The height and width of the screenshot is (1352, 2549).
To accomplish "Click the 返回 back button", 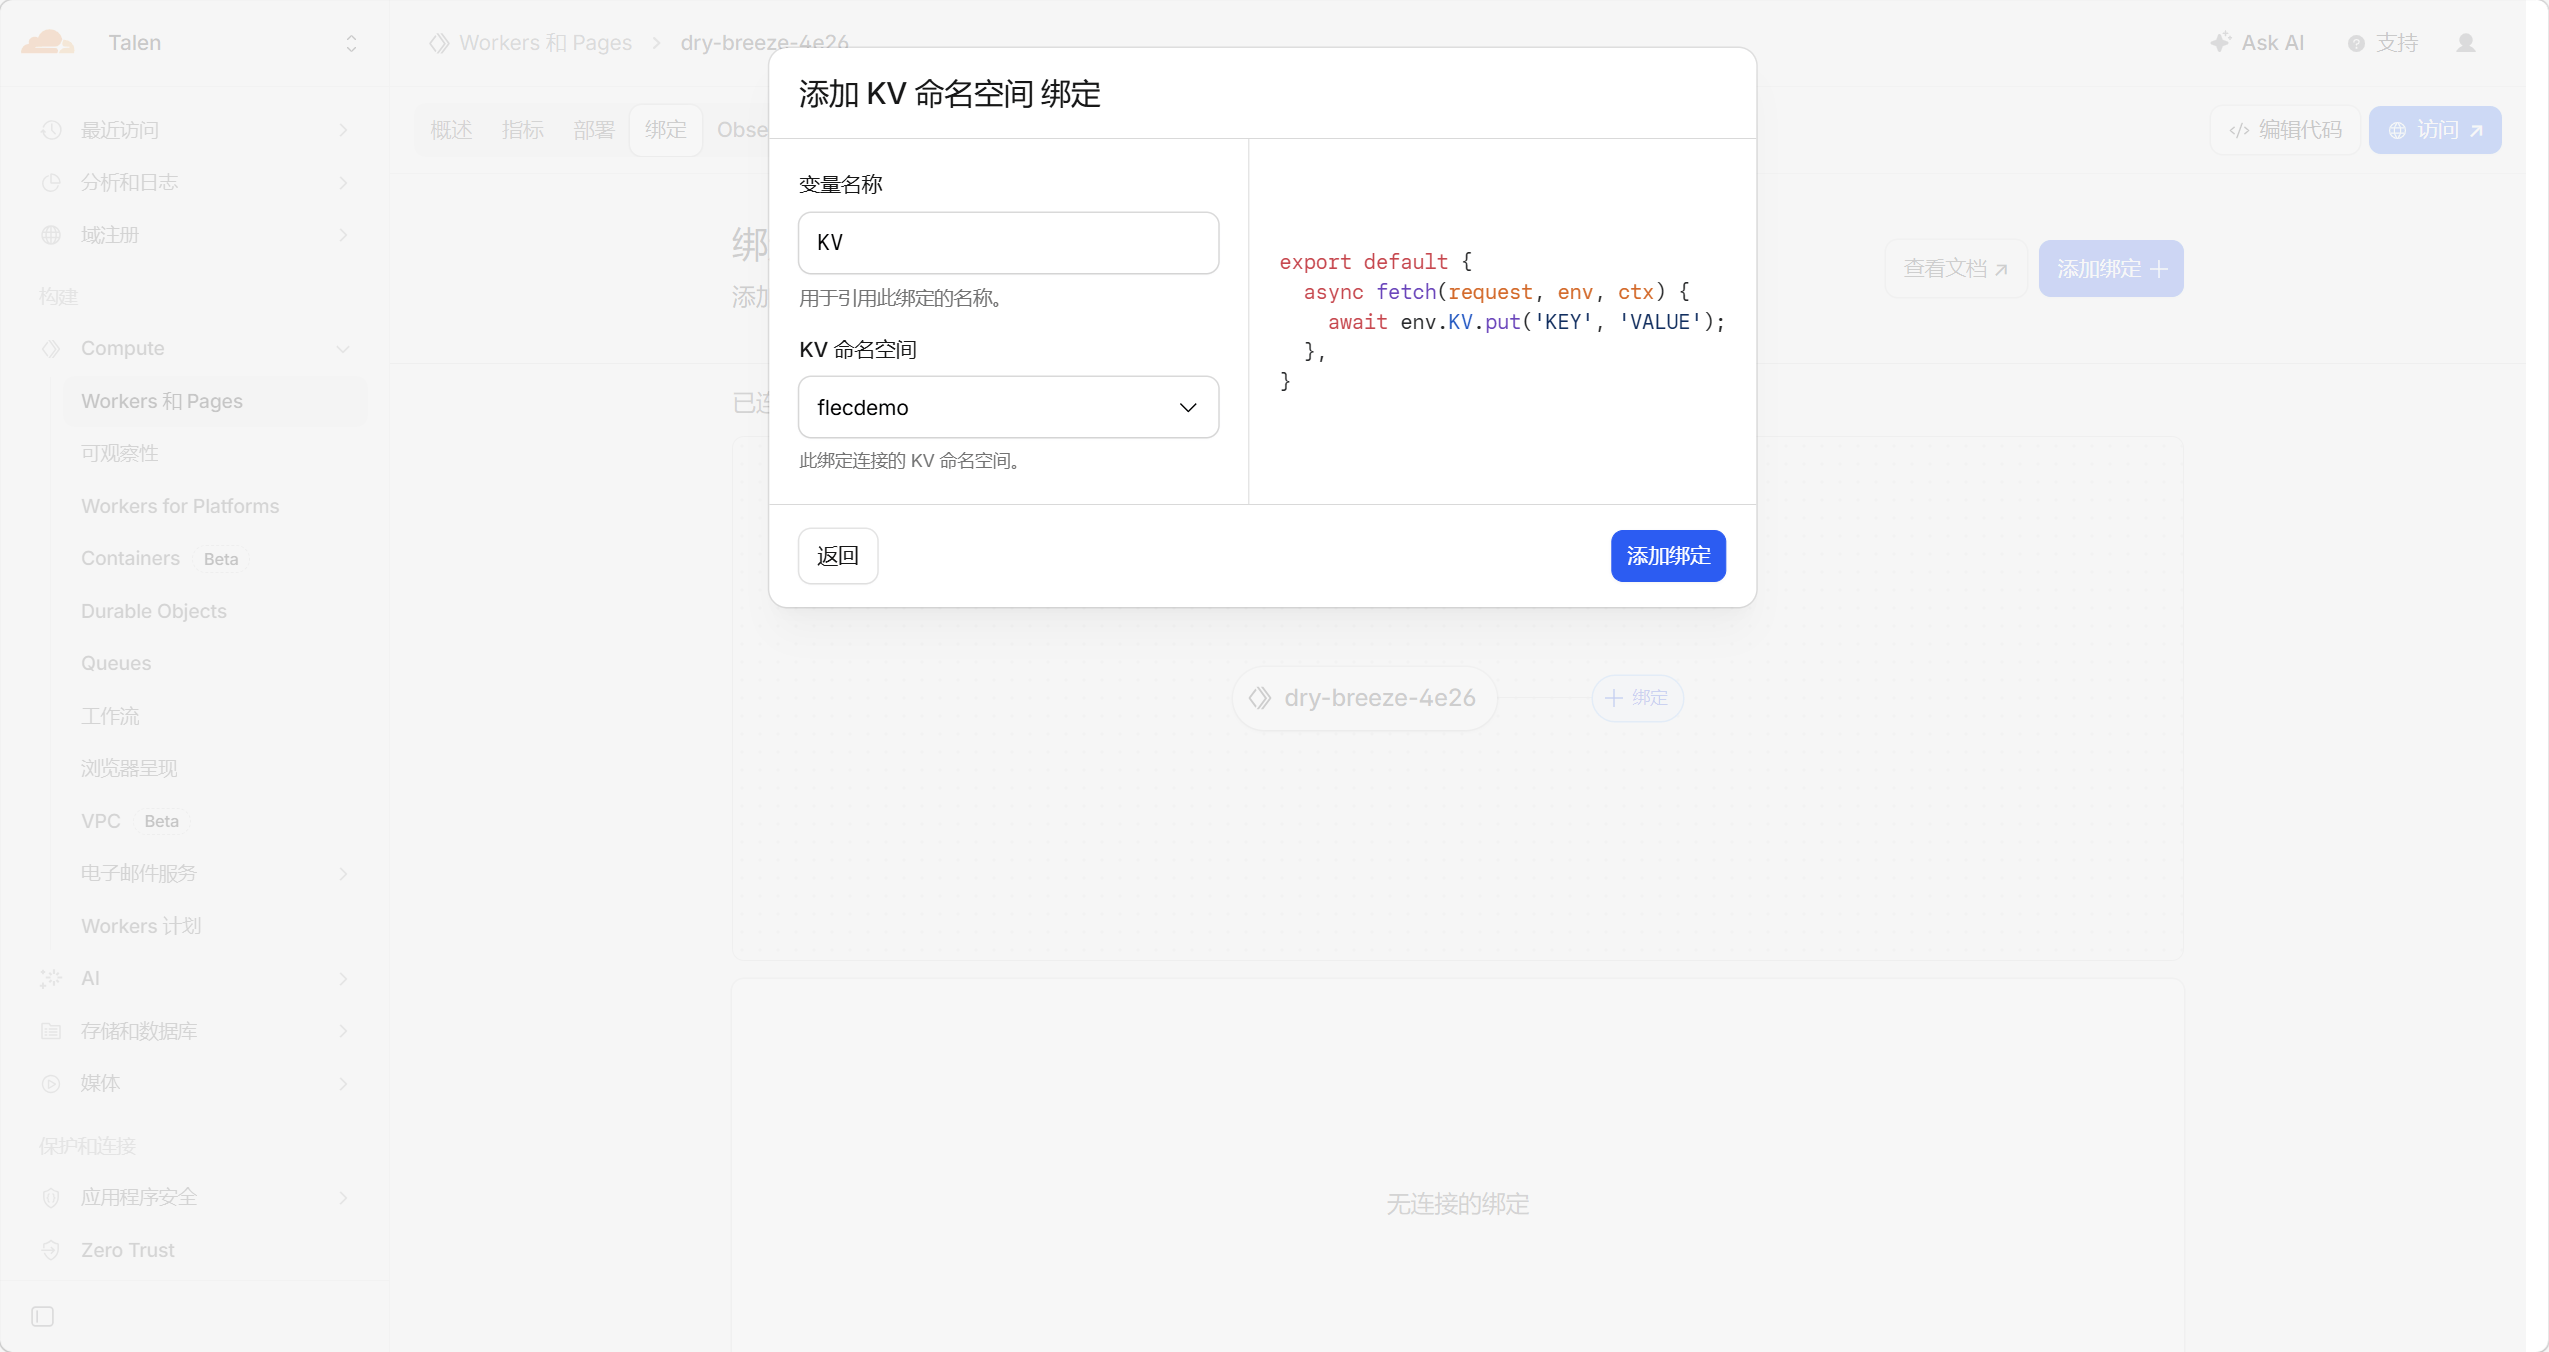I will (x=837, y=556).
